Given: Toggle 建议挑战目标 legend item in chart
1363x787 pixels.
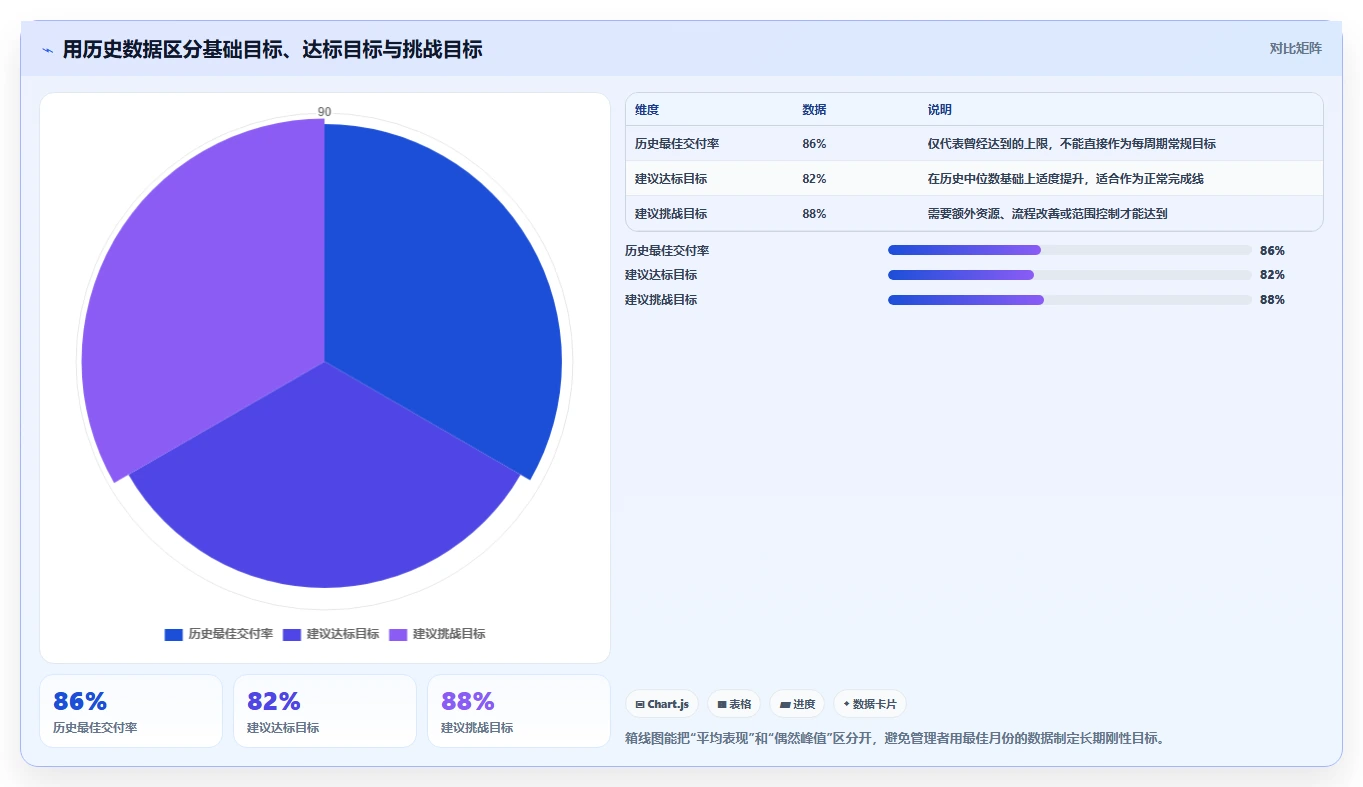Looking at the screenshot, I should pos(437,634).
